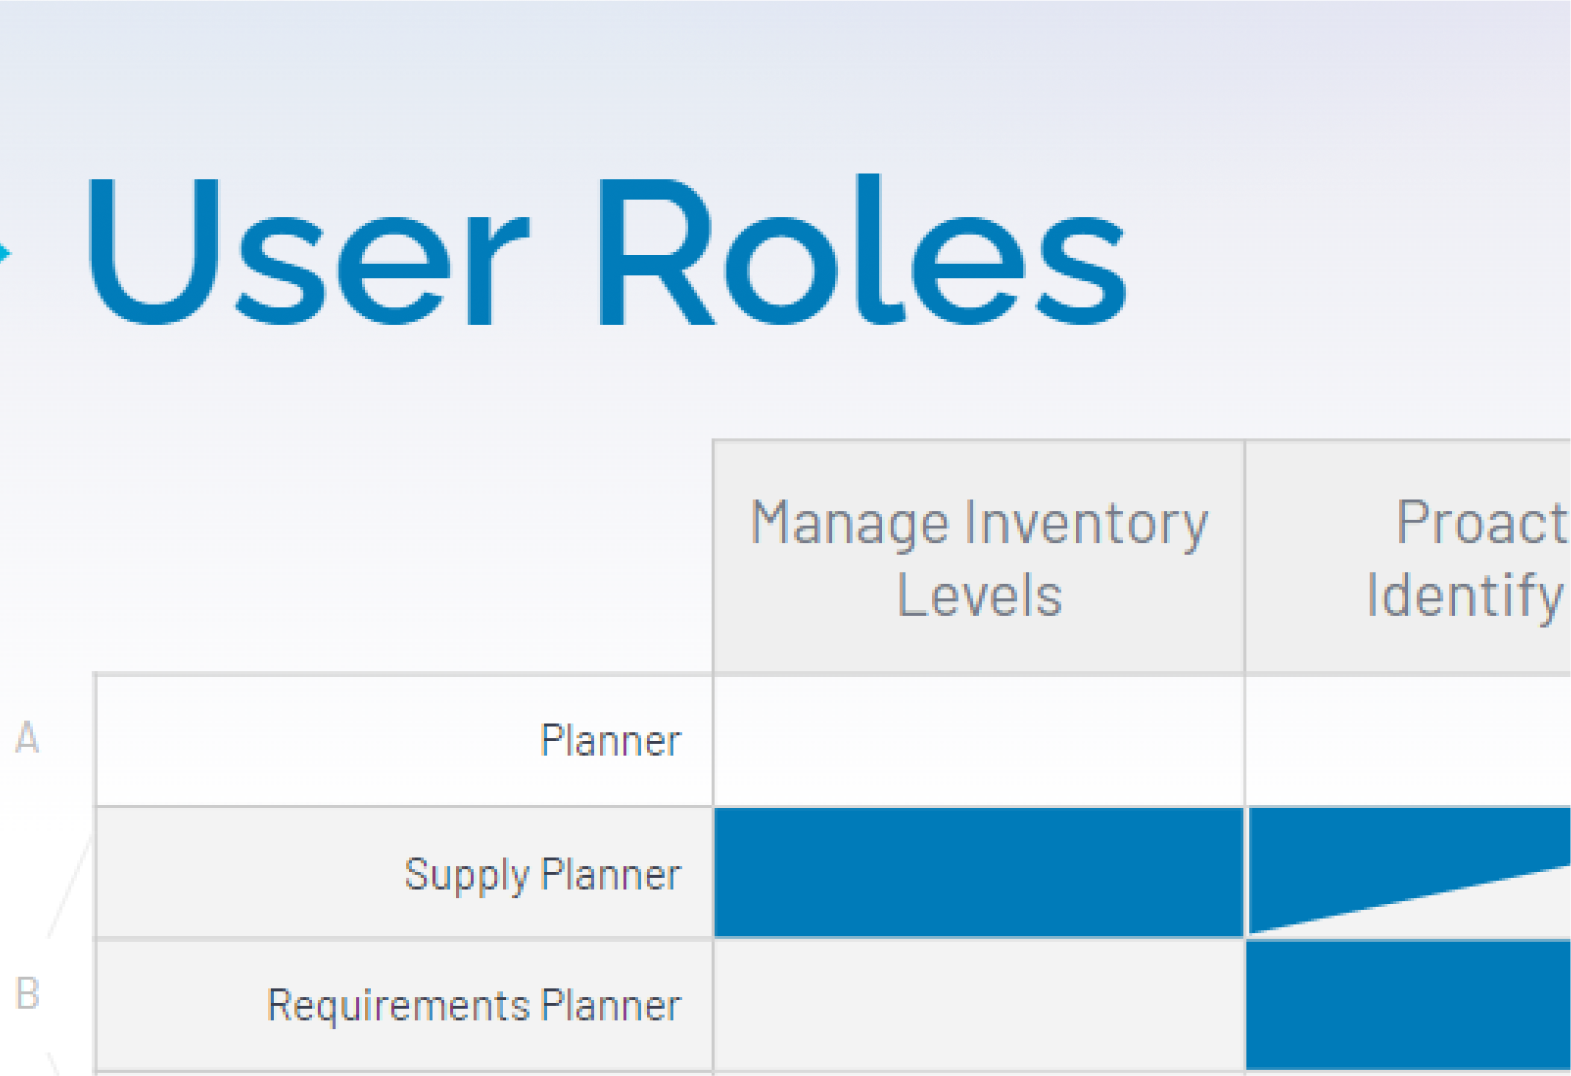Click the word Levels in the header
Screen dimensions: 1571x1076
pyautogui.click(x=980, y=596)
